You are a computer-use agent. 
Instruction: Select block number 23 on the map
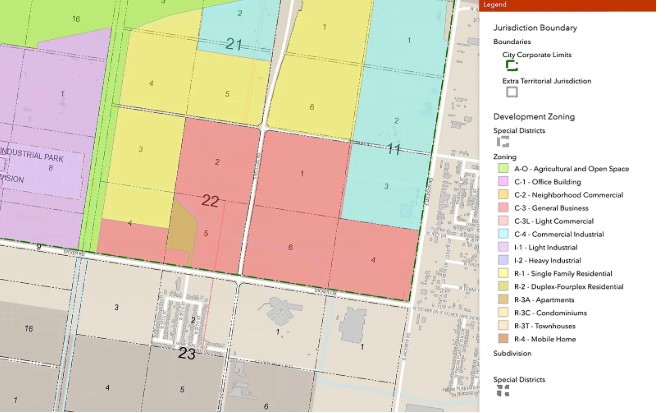(187, 353)
